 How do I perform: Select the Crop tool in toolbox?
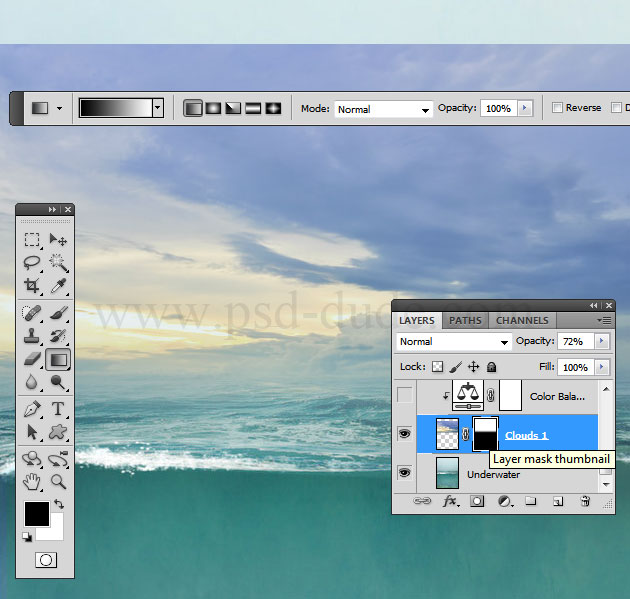click(x=32, y=286)
